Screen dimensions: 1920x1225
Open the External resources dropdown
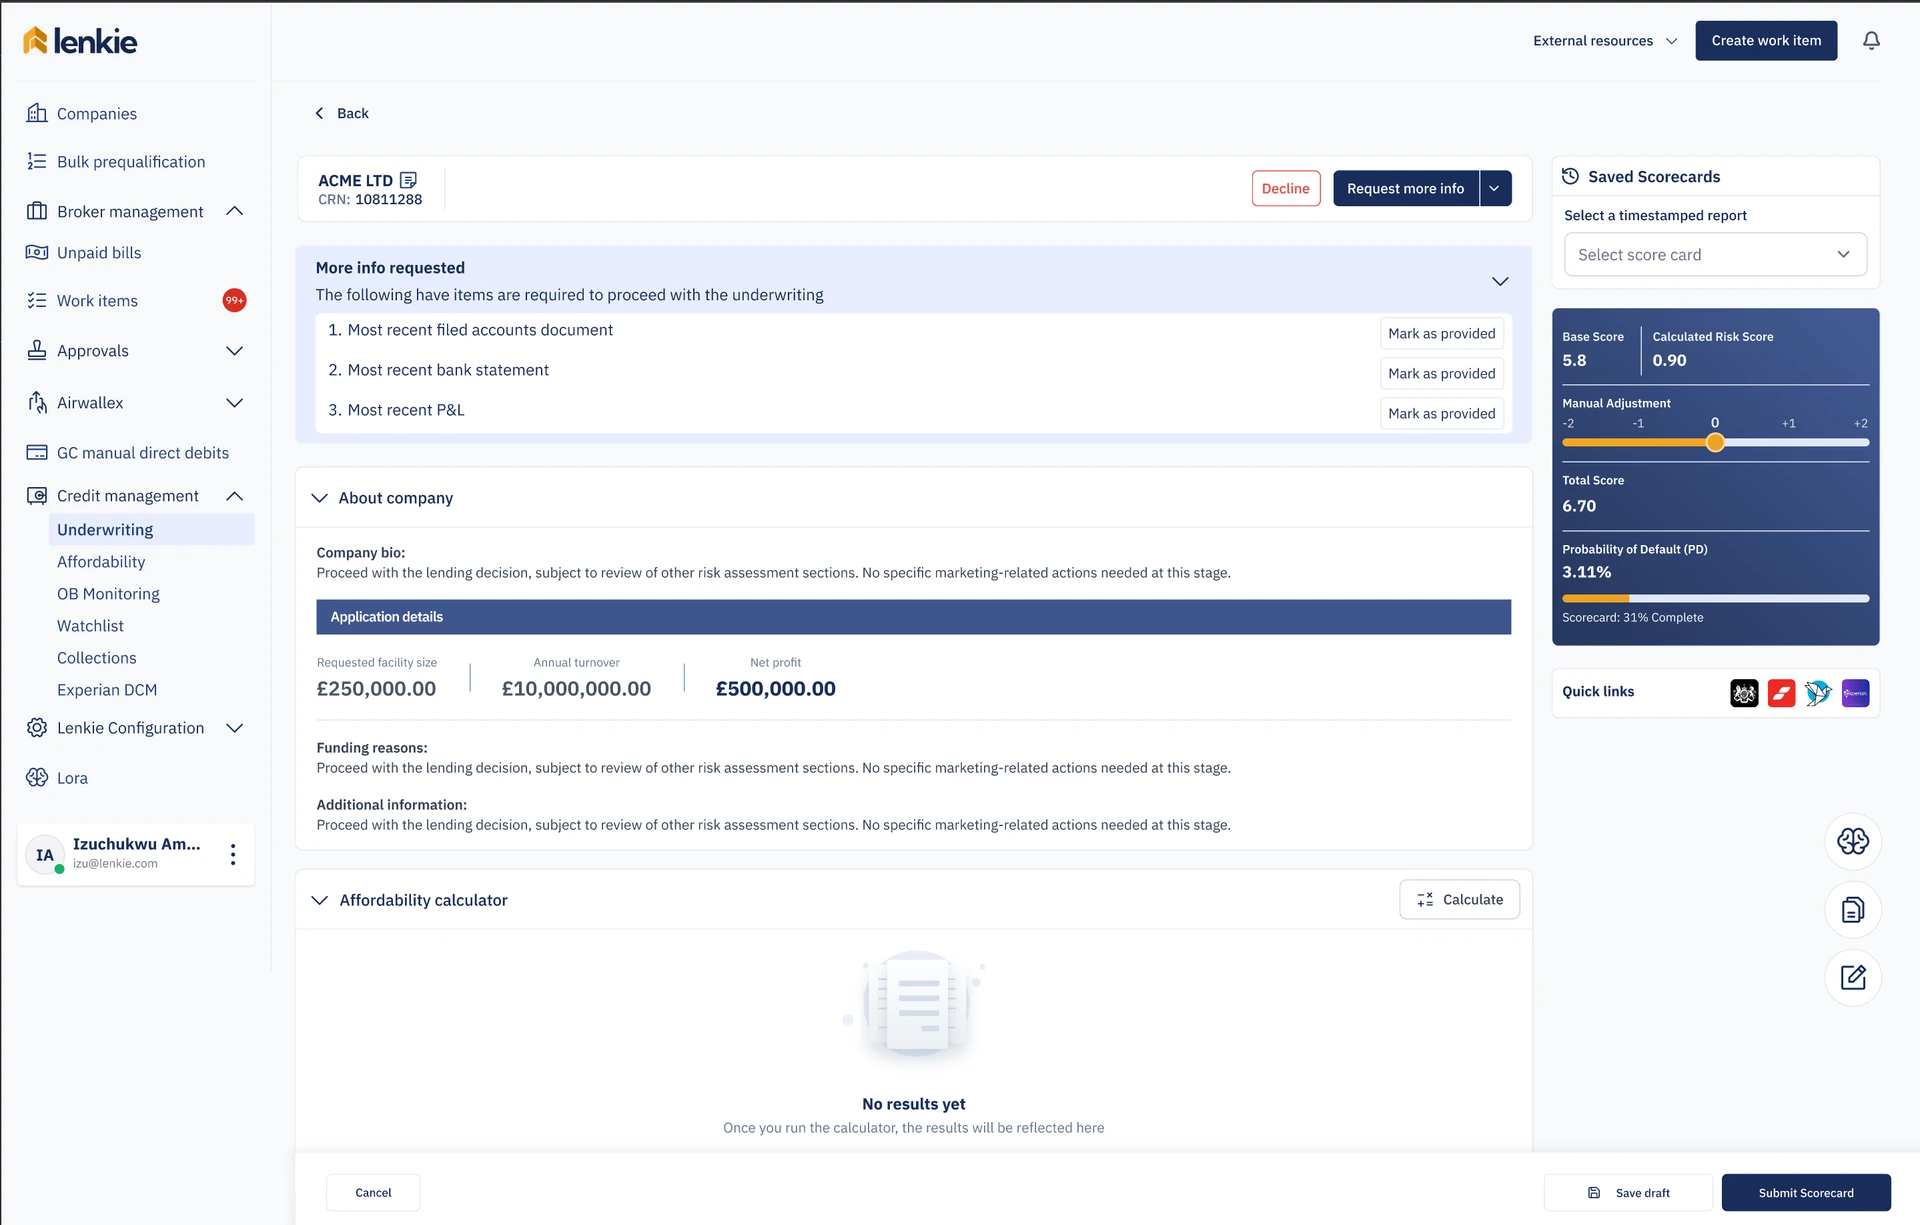(x=1605, y=41)
